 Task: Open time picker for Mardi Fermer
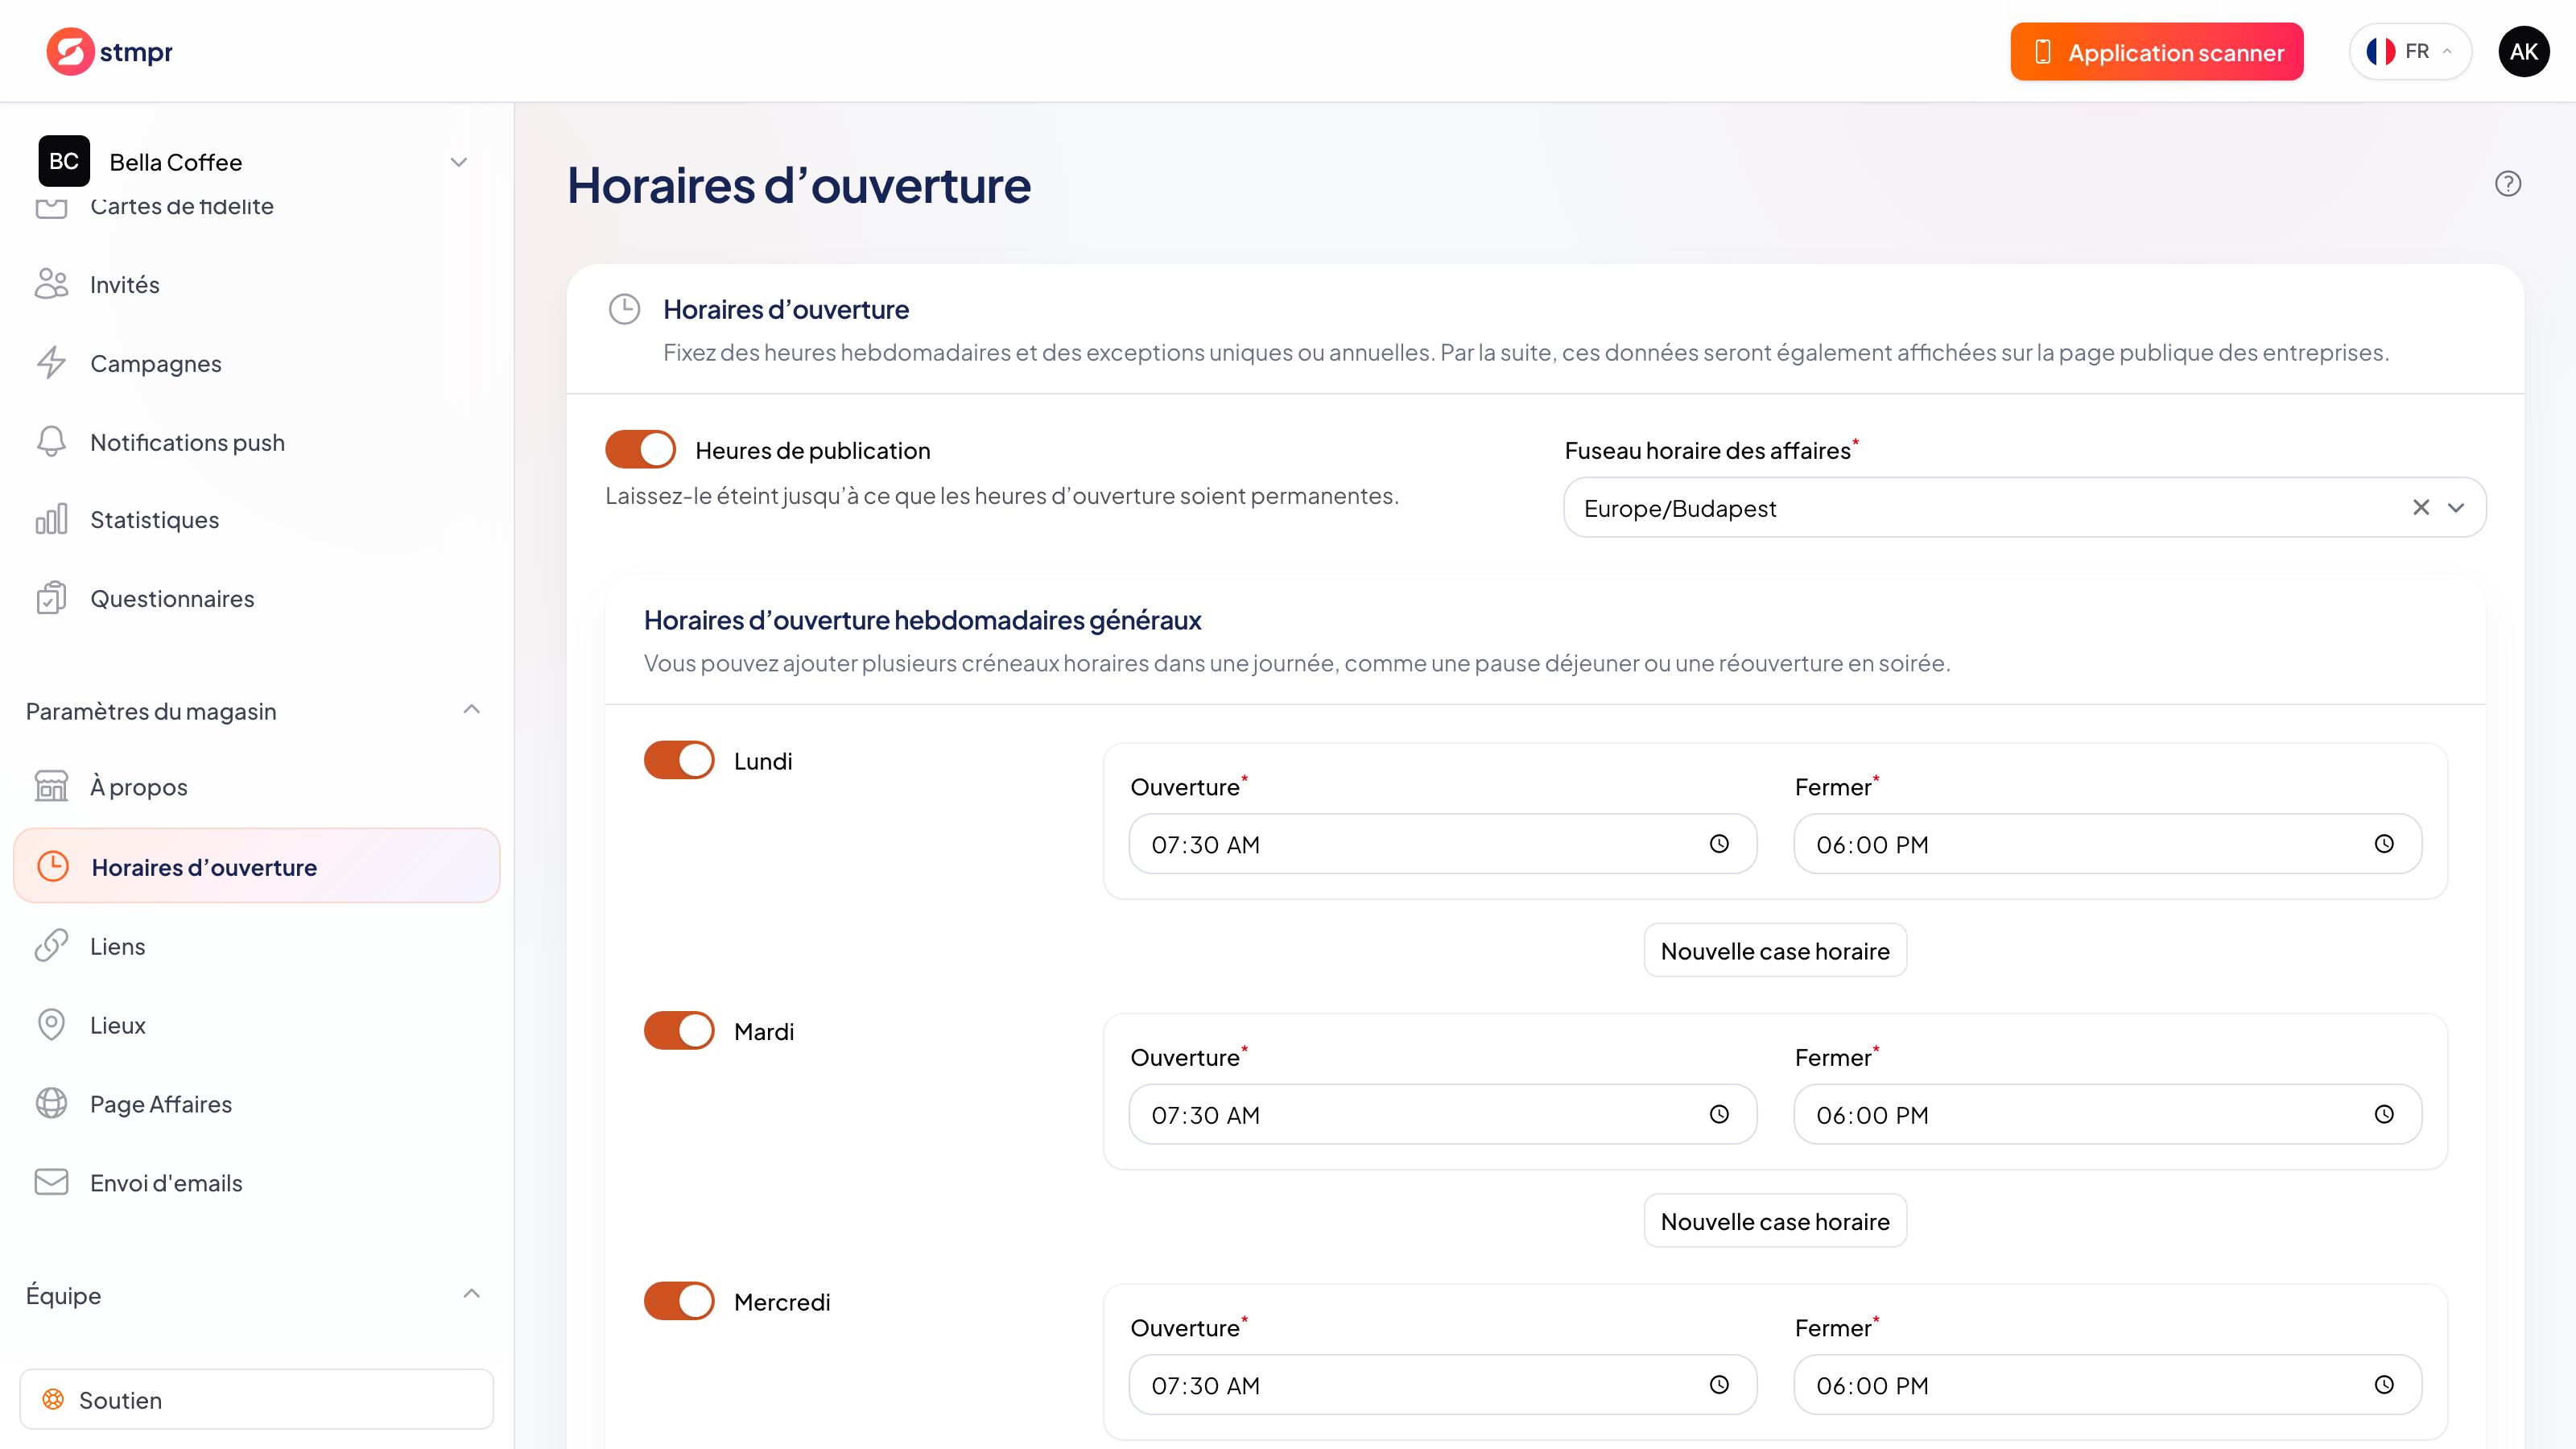pyautogui.click(x=2384, y=1114)
